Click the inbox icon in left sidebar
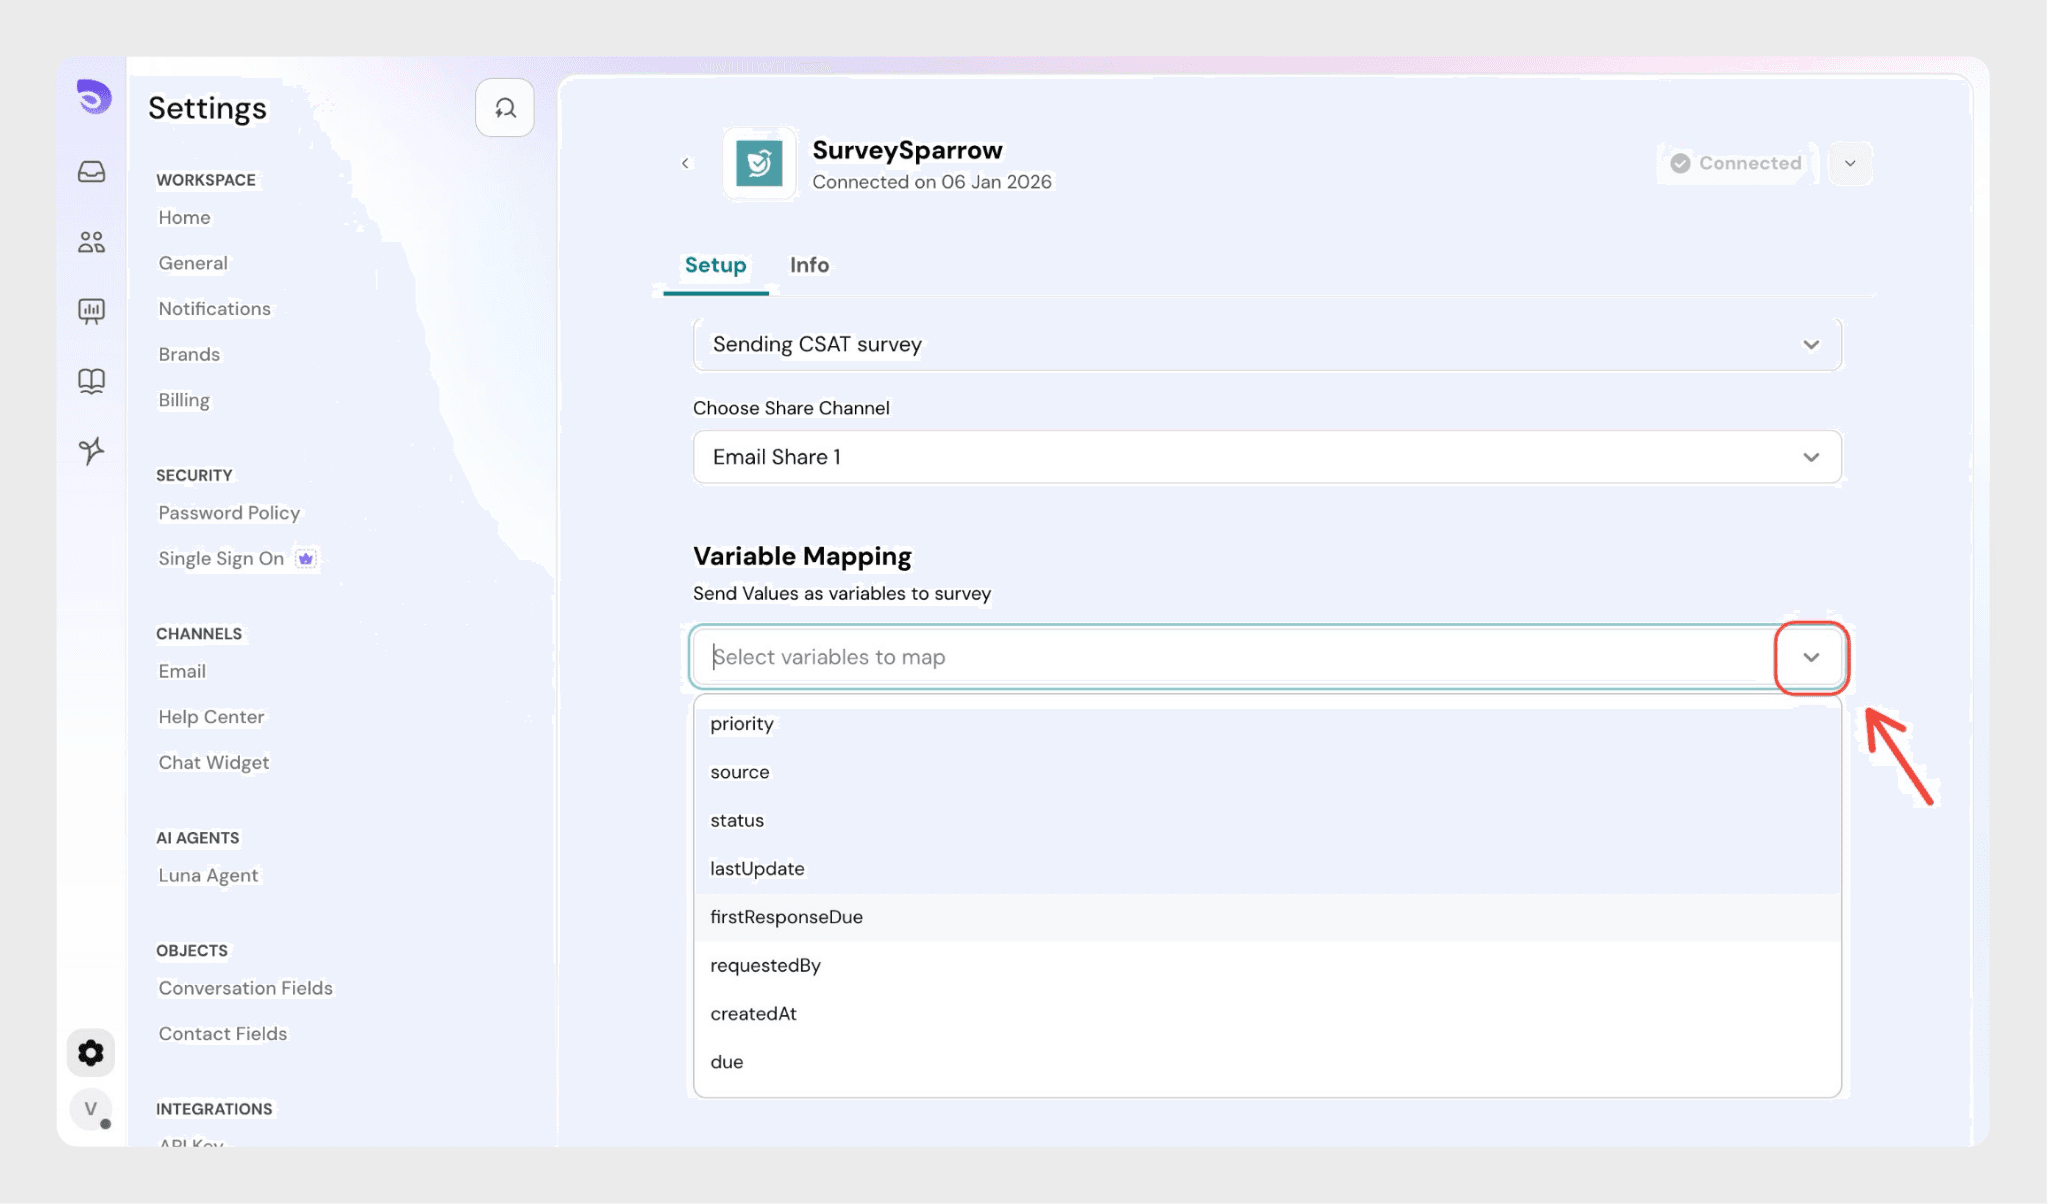The width and height of the screenshot is (2048, 1204). [x=91, y=172]
